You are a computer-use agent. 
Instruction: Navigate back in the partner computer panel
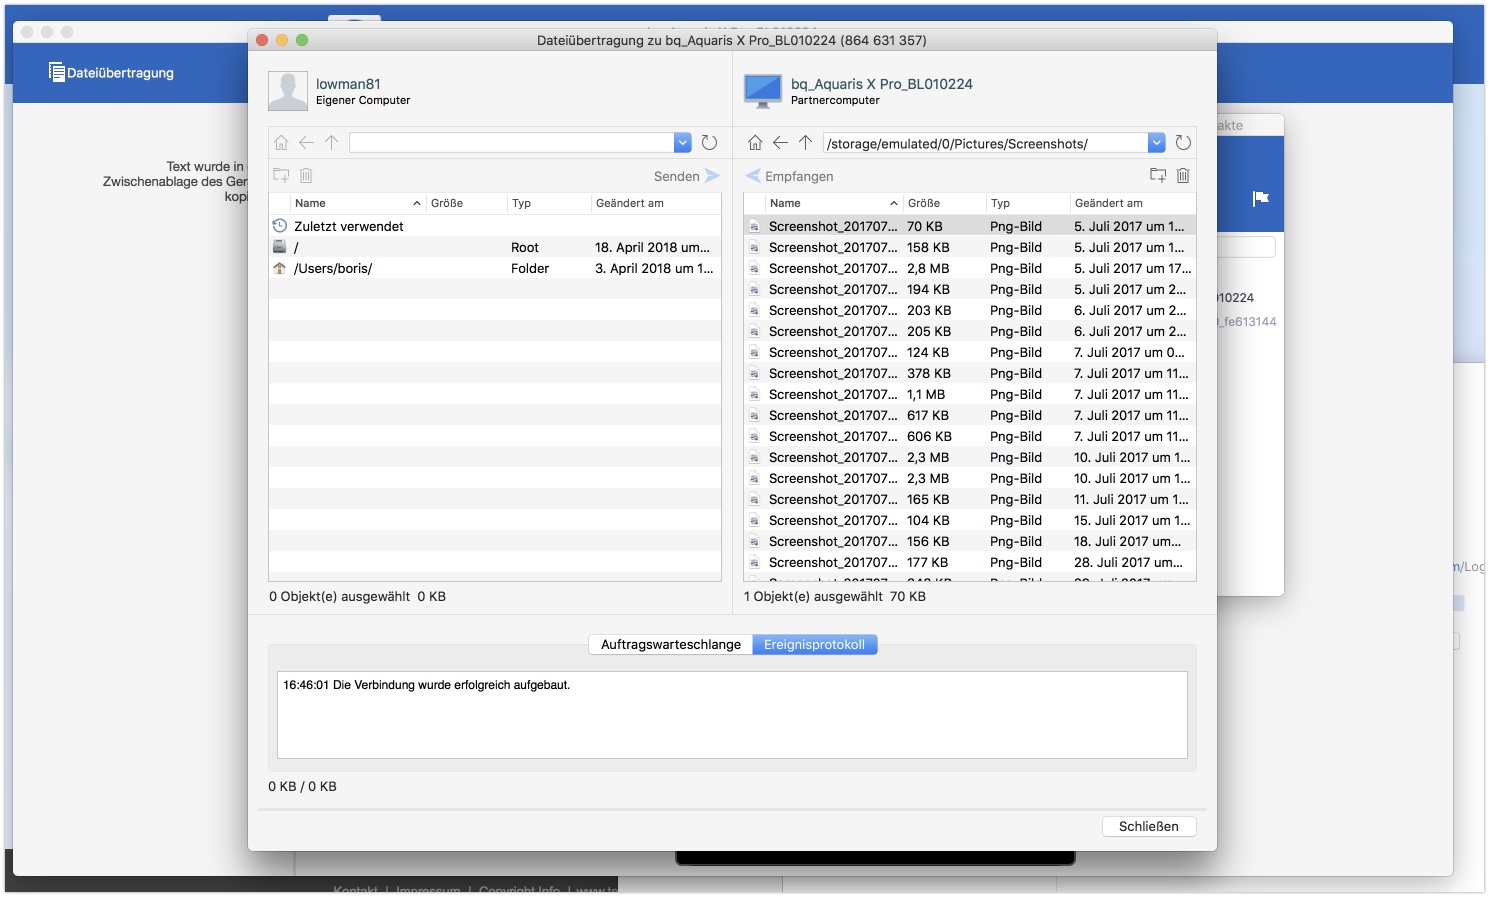click(780, 143)
